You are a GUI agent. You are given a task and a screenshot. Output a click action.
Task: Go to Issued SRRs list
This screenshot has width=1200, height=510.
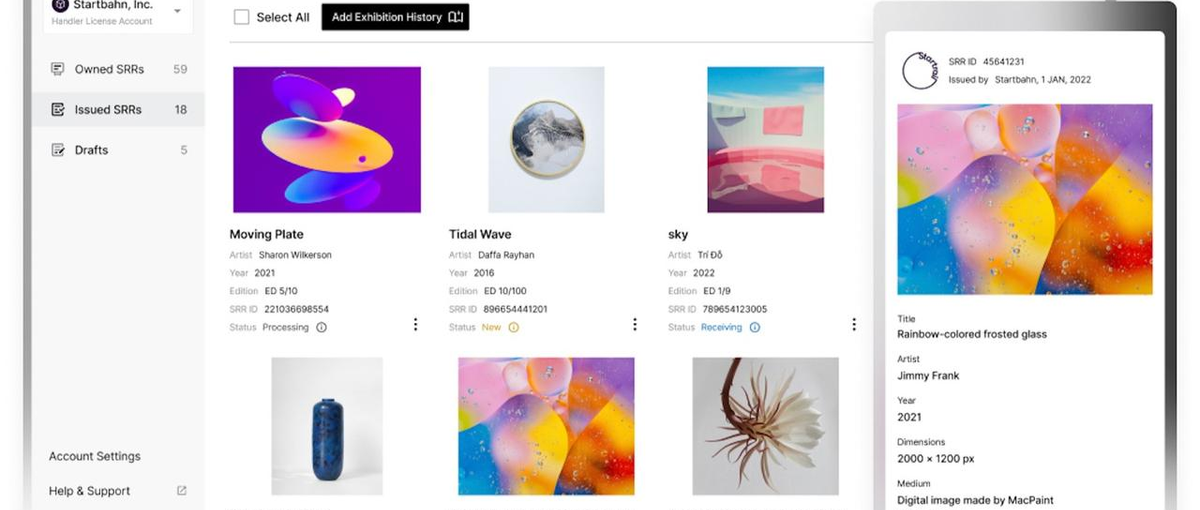coord(108,109)
